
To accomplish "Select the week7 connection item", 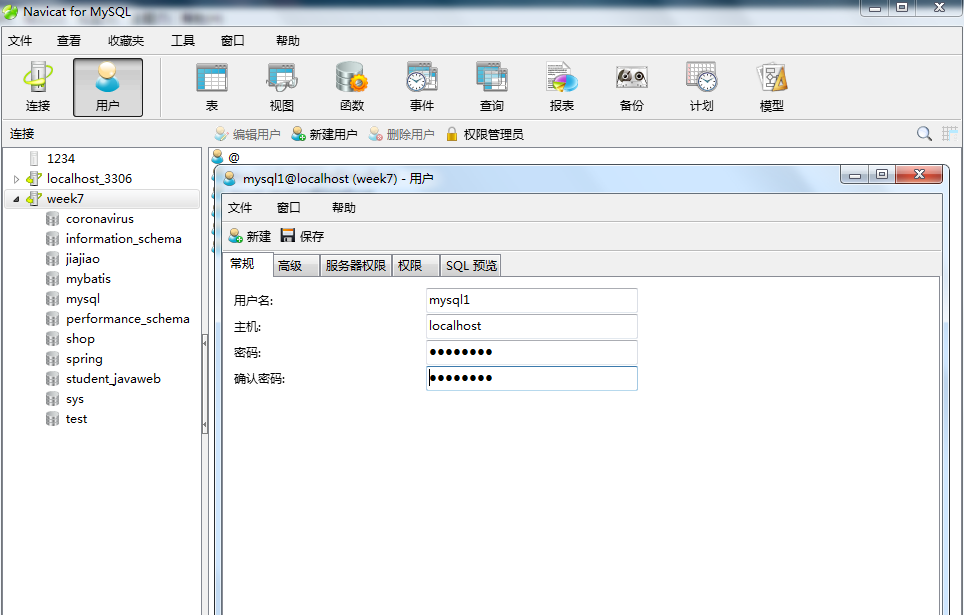I will pos(65,199).
